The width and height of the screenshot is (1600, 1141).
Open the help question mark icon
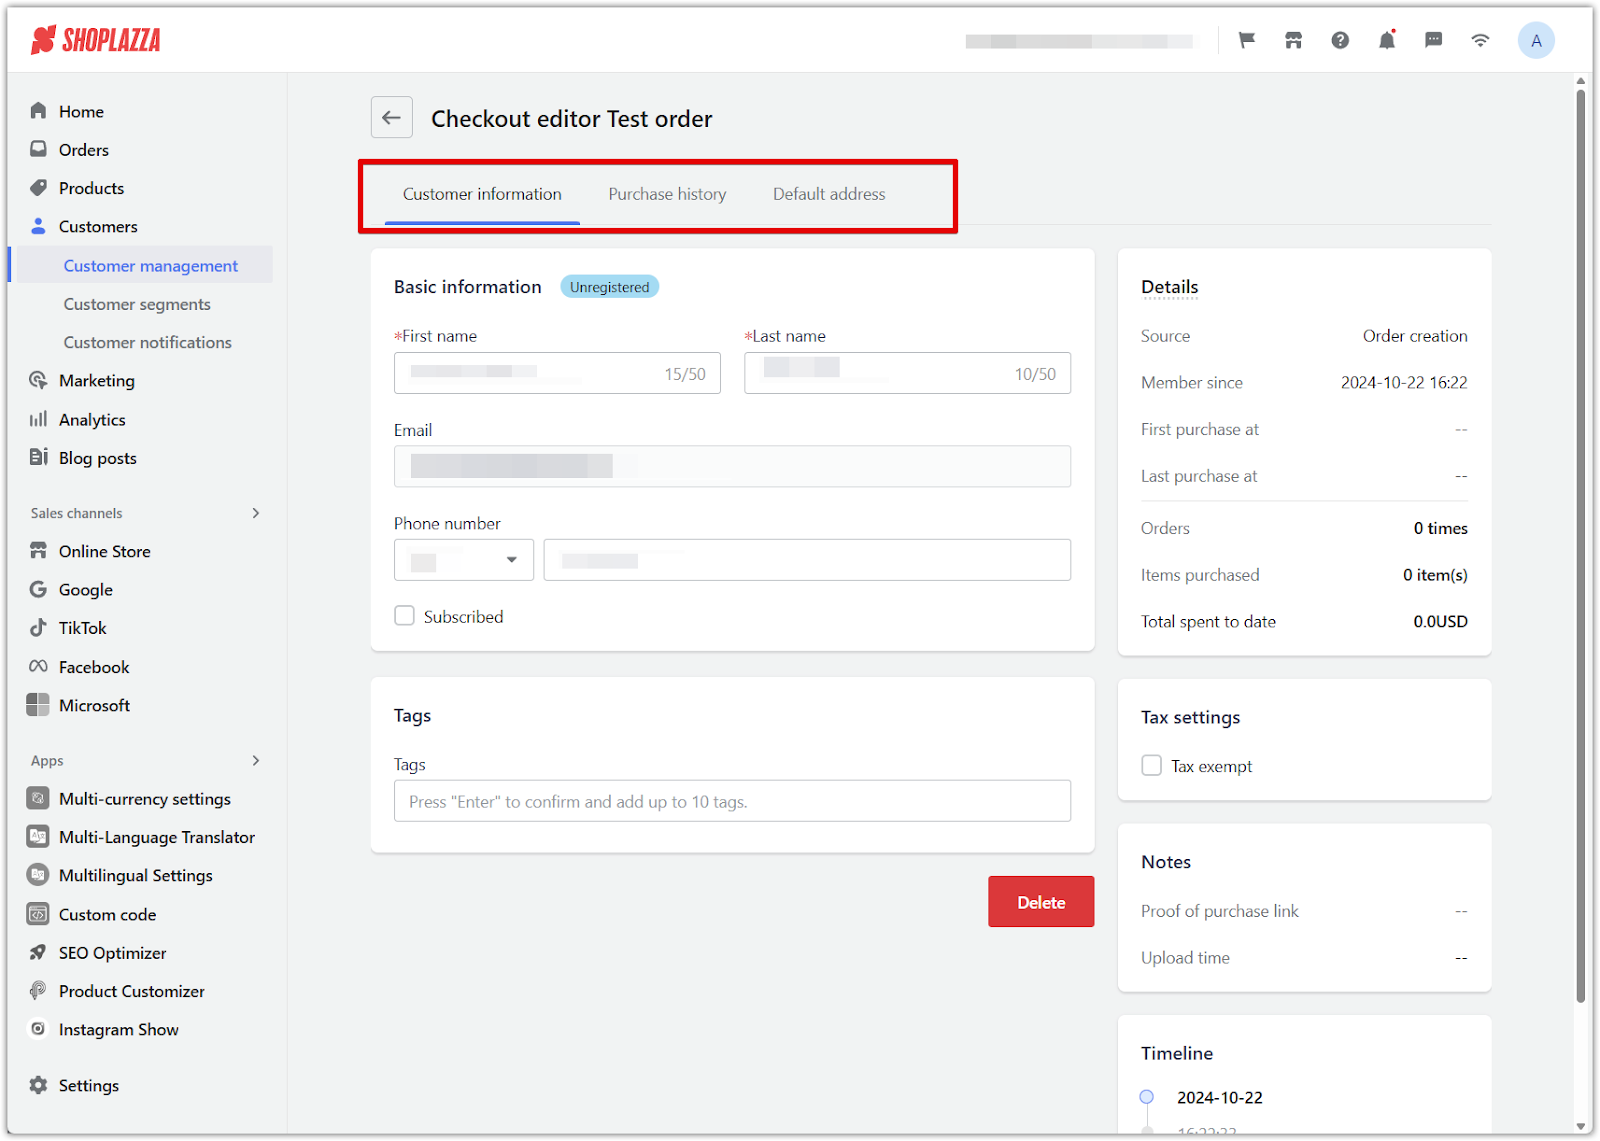click(1340, 40)
